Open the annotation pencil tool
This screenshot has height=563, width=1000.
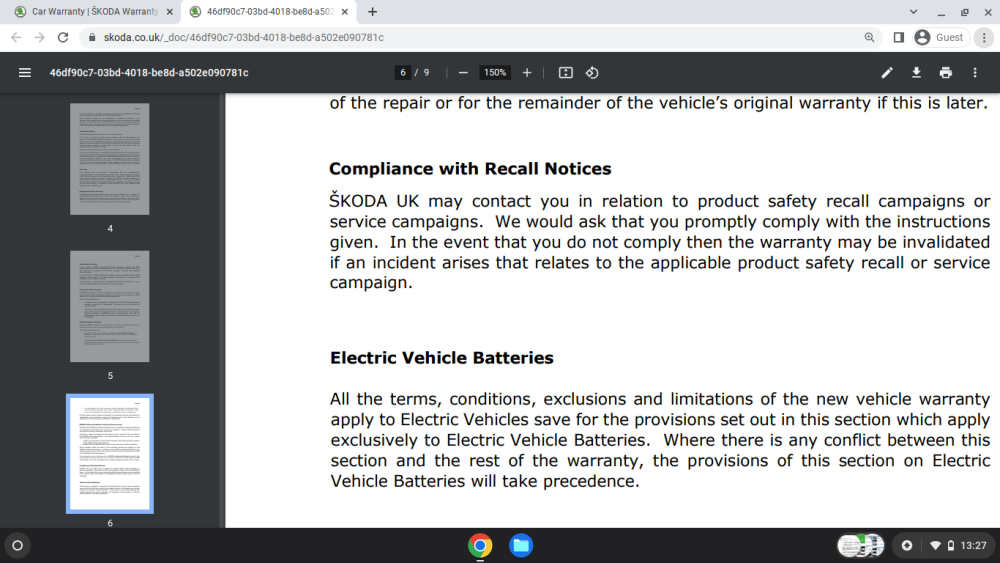(887, 73)
